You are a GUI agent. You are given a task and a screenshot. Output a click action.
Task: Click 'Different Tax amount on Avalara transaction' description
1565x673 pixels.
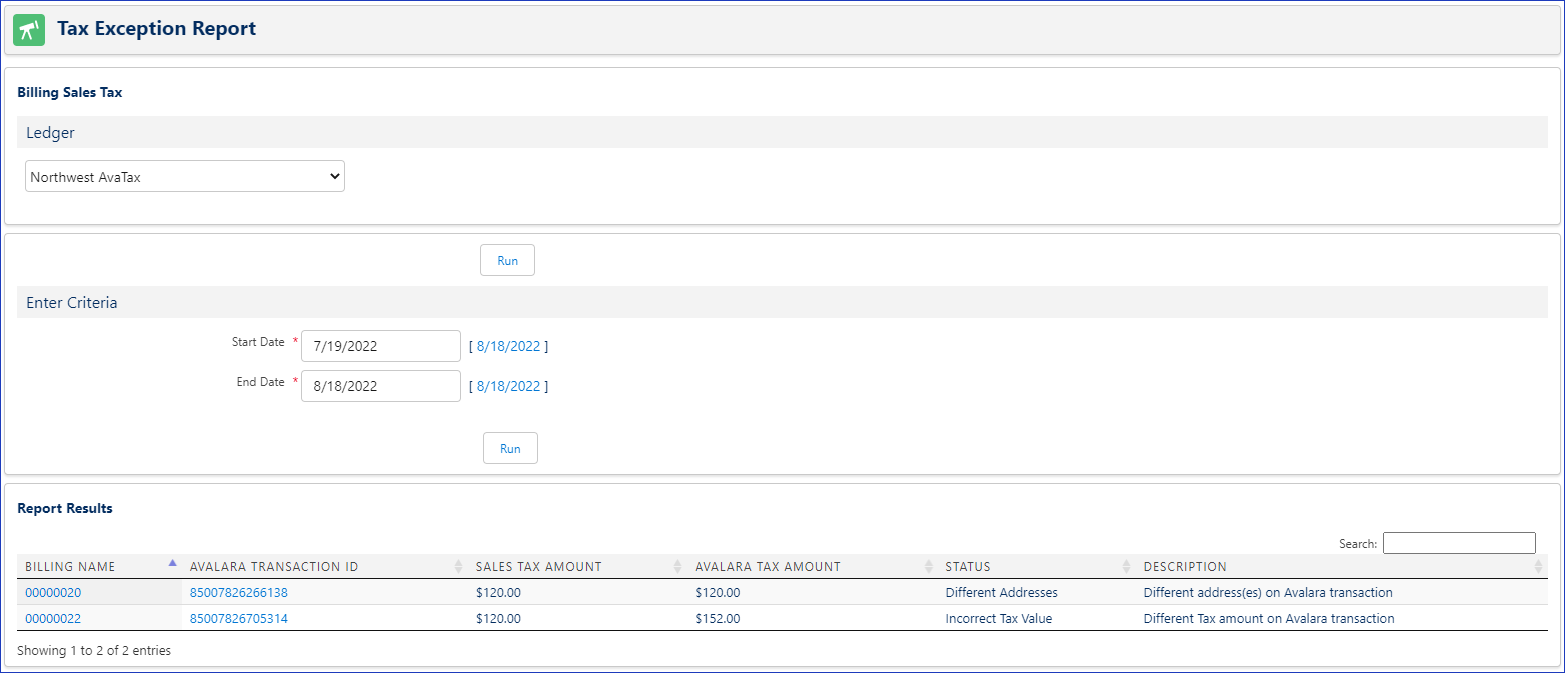tap(1269, 618)
